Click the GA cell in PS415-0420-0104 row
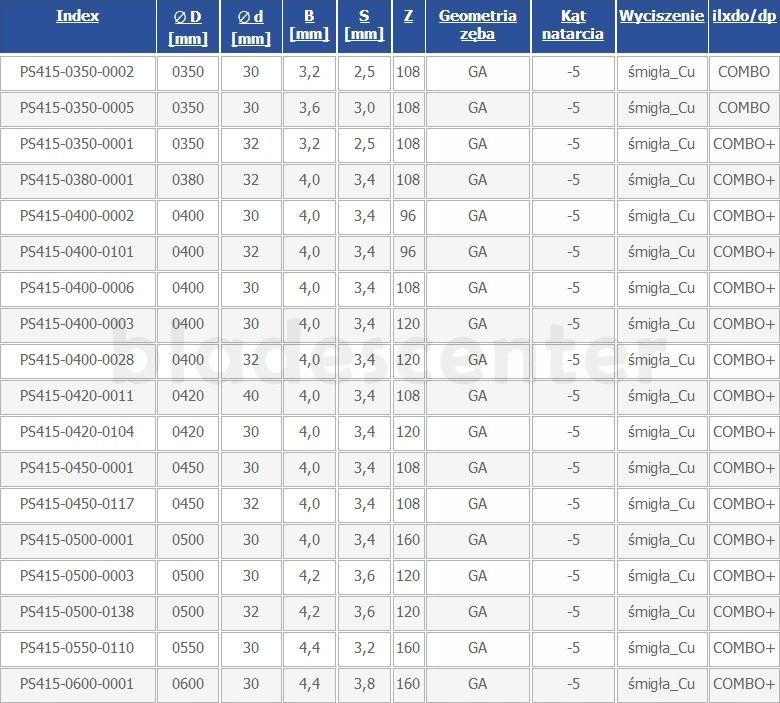780x703 pixels. [478, 432]
